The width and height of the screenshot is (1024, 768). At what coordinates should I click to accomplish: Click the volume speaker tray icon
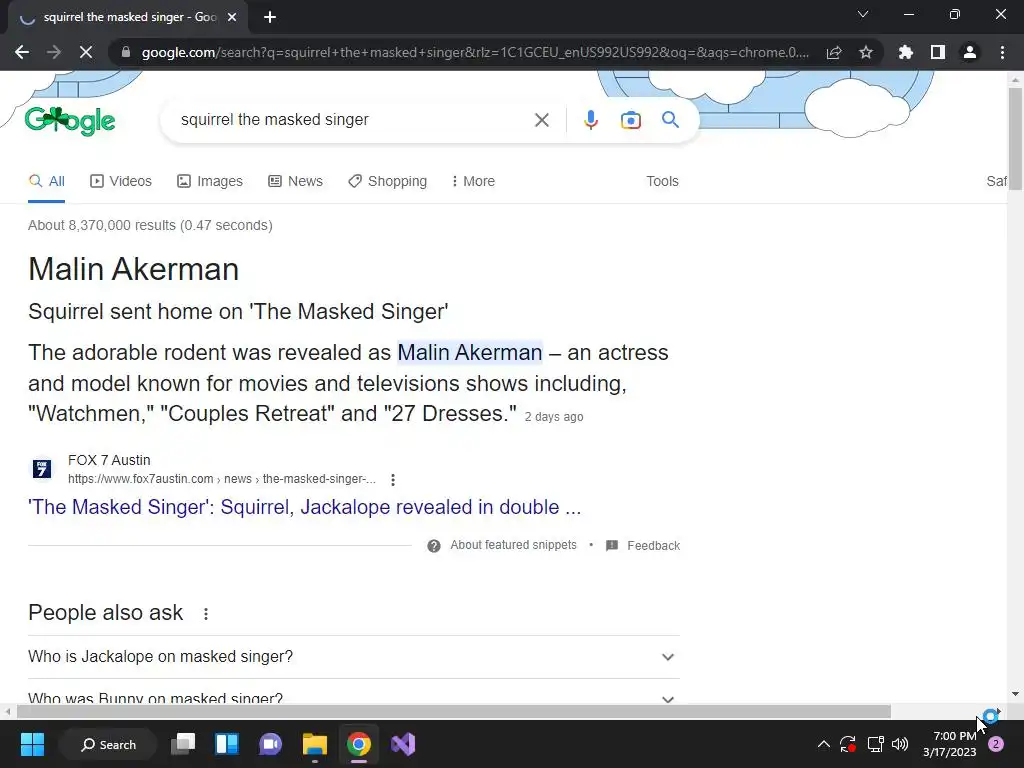[900, 744]
